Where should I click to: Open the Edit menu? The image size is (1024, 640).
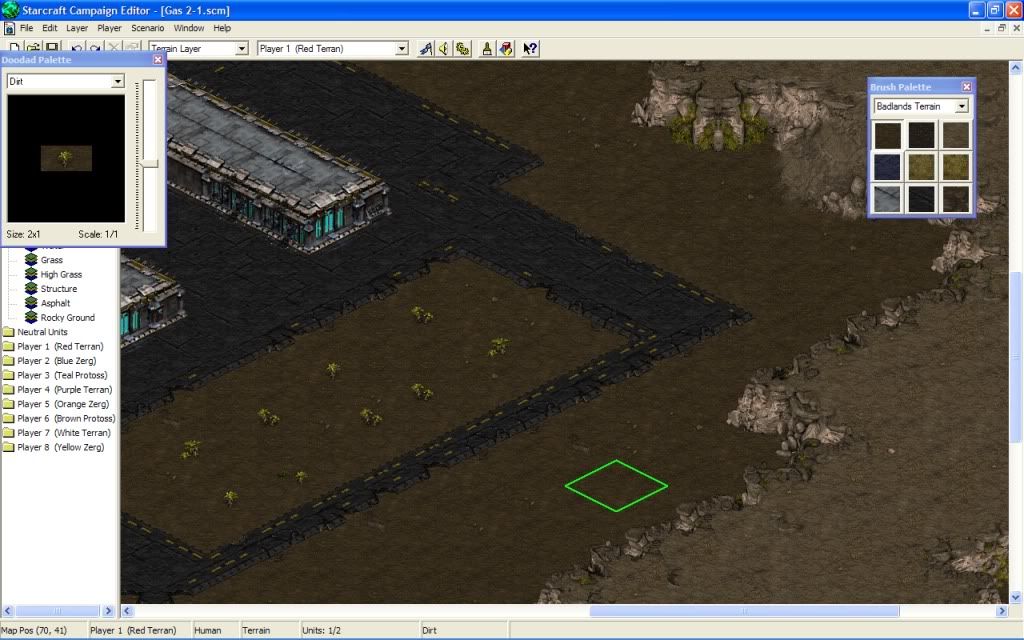(50, 28)
